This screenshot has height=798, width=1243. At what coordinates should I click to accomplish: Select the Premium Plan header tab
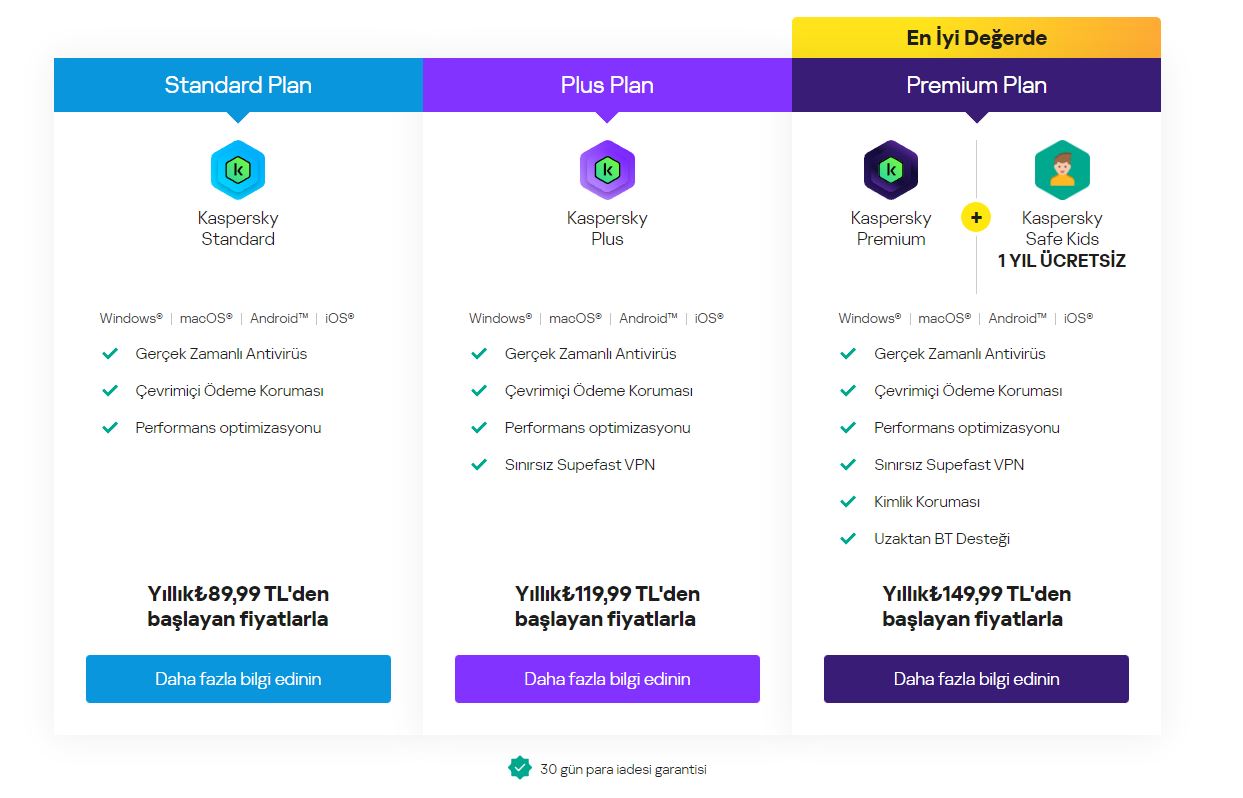(976, 85)
